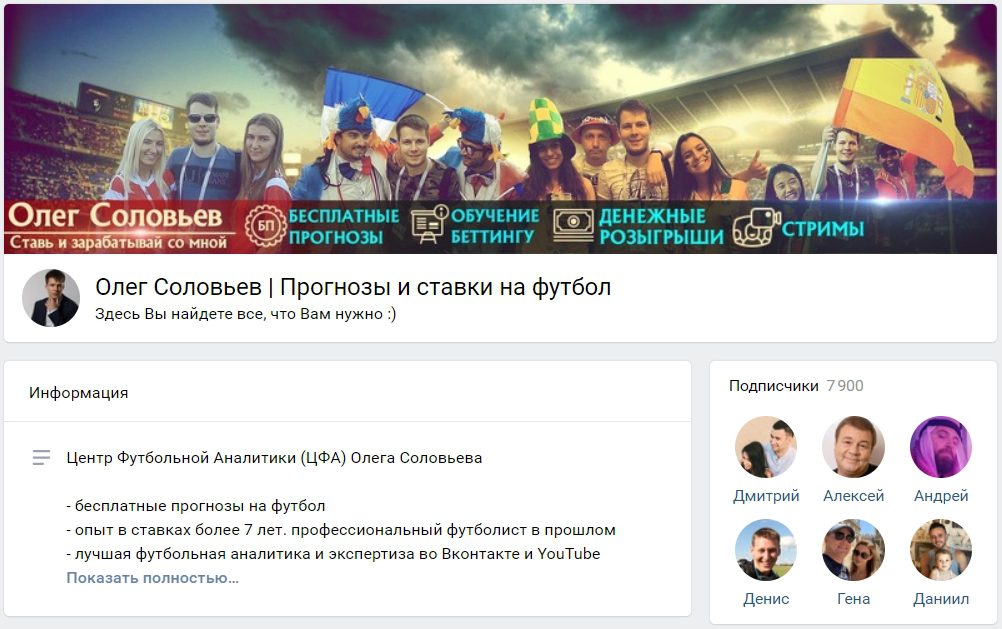Viewport: 1002px width, 629px height.
Task: Click the presentation board icon near Обучение беттингу
Action: click(429, 224)
